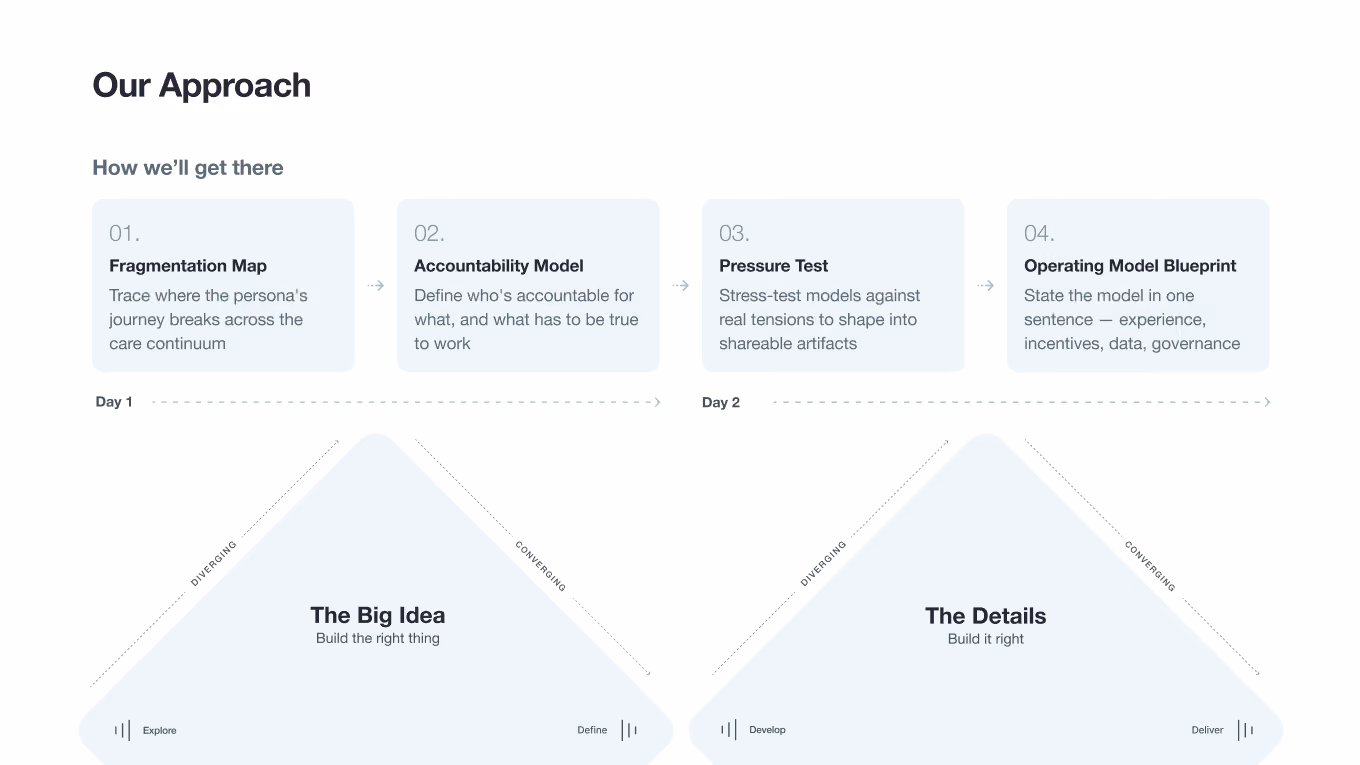
Task: Click the bars icon beside Explore
Action: point(122,730)
